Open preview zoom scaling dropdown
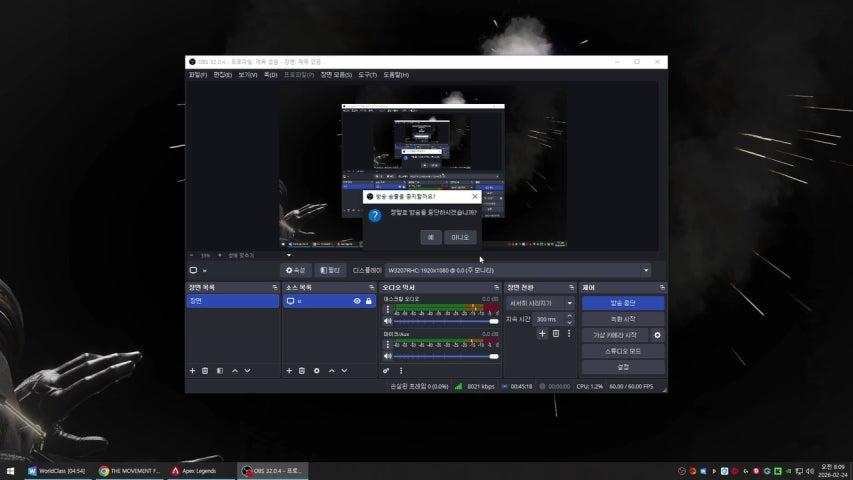853x480 pixels. (x=289, y=255)
